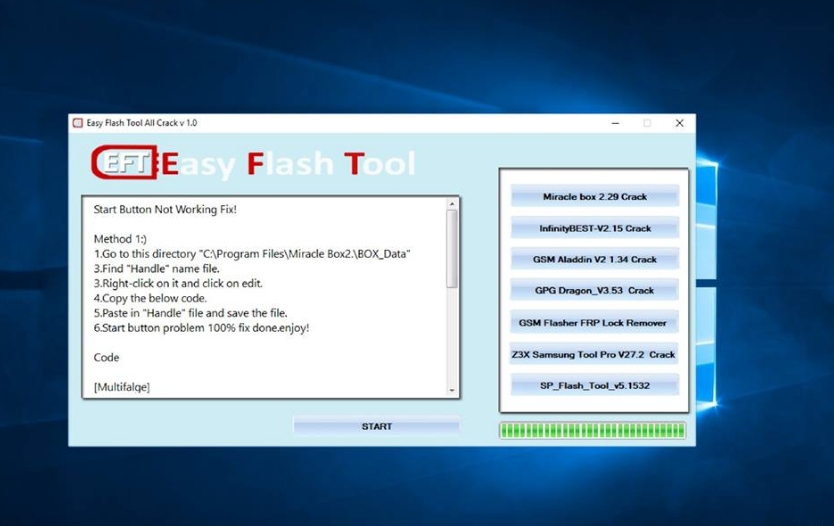Click the "Code" line in text box

106,357
